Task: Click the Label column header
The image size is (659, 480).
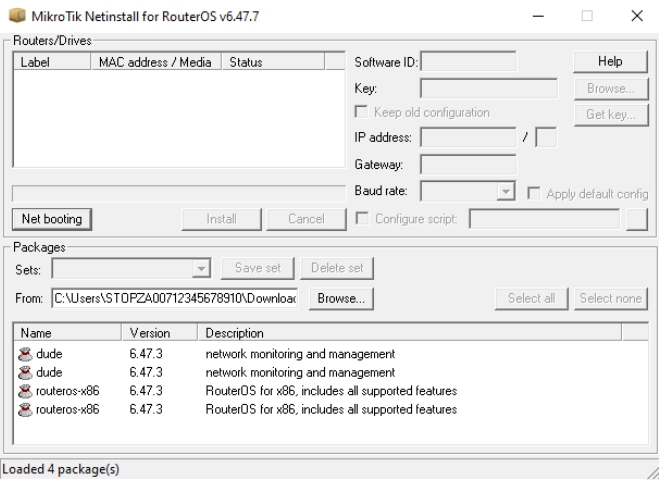Action: pos(52,62)
